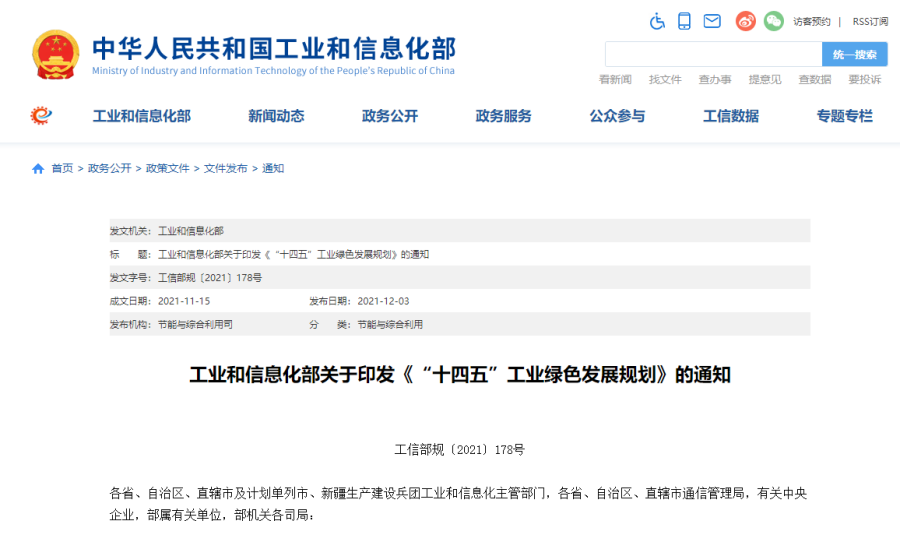Open the 政务公开 navigation menu
Image resolution: width=900 pixels, height=535 pixels.
coord(390,116)
